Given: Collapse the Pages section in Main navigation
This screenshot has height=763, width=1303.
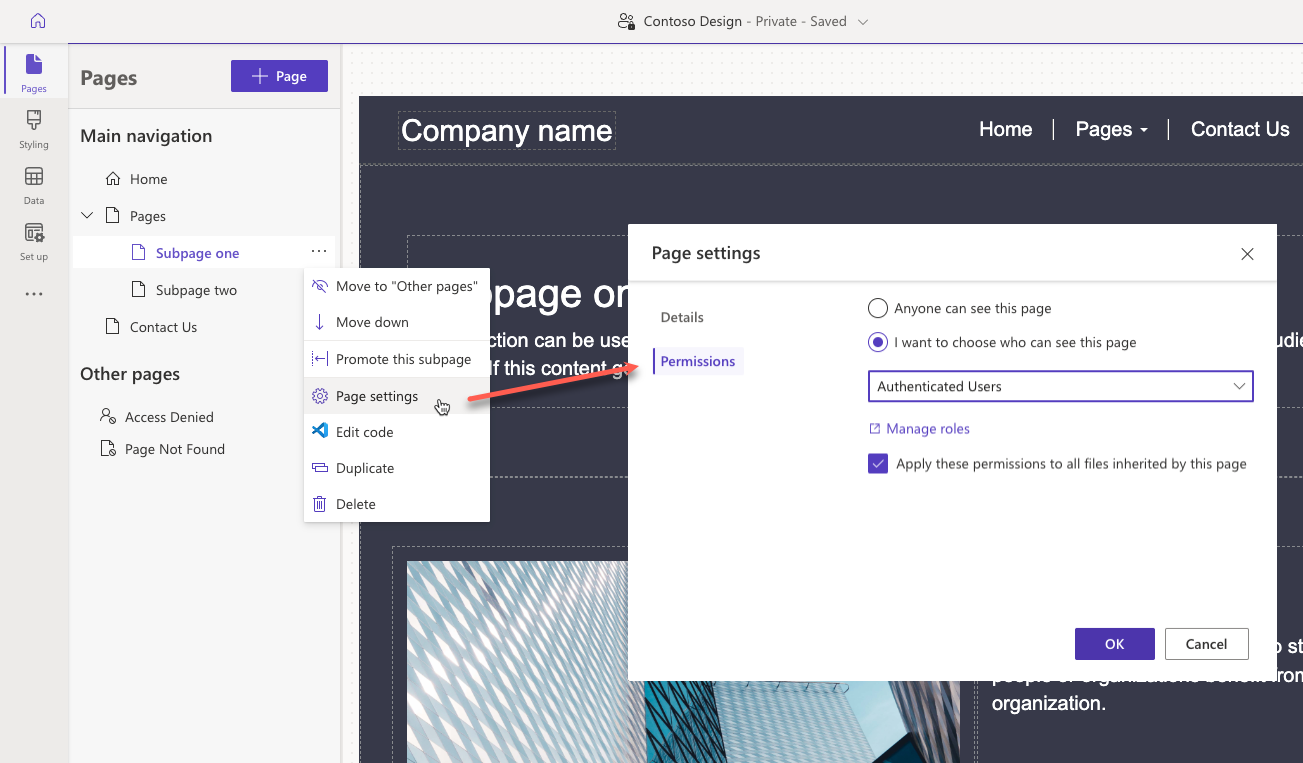Looking at the screenshot, I should point(86,215).
